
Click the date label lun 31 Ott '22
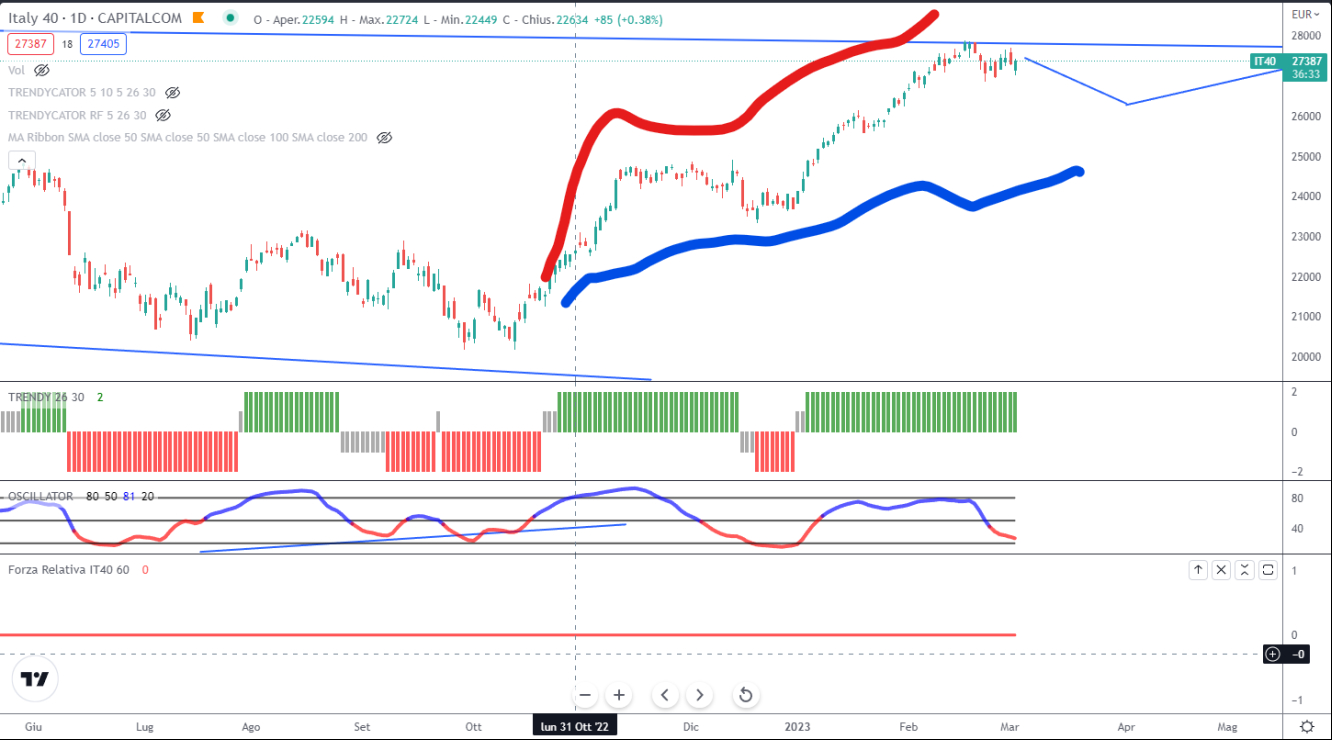click(575, 727)
